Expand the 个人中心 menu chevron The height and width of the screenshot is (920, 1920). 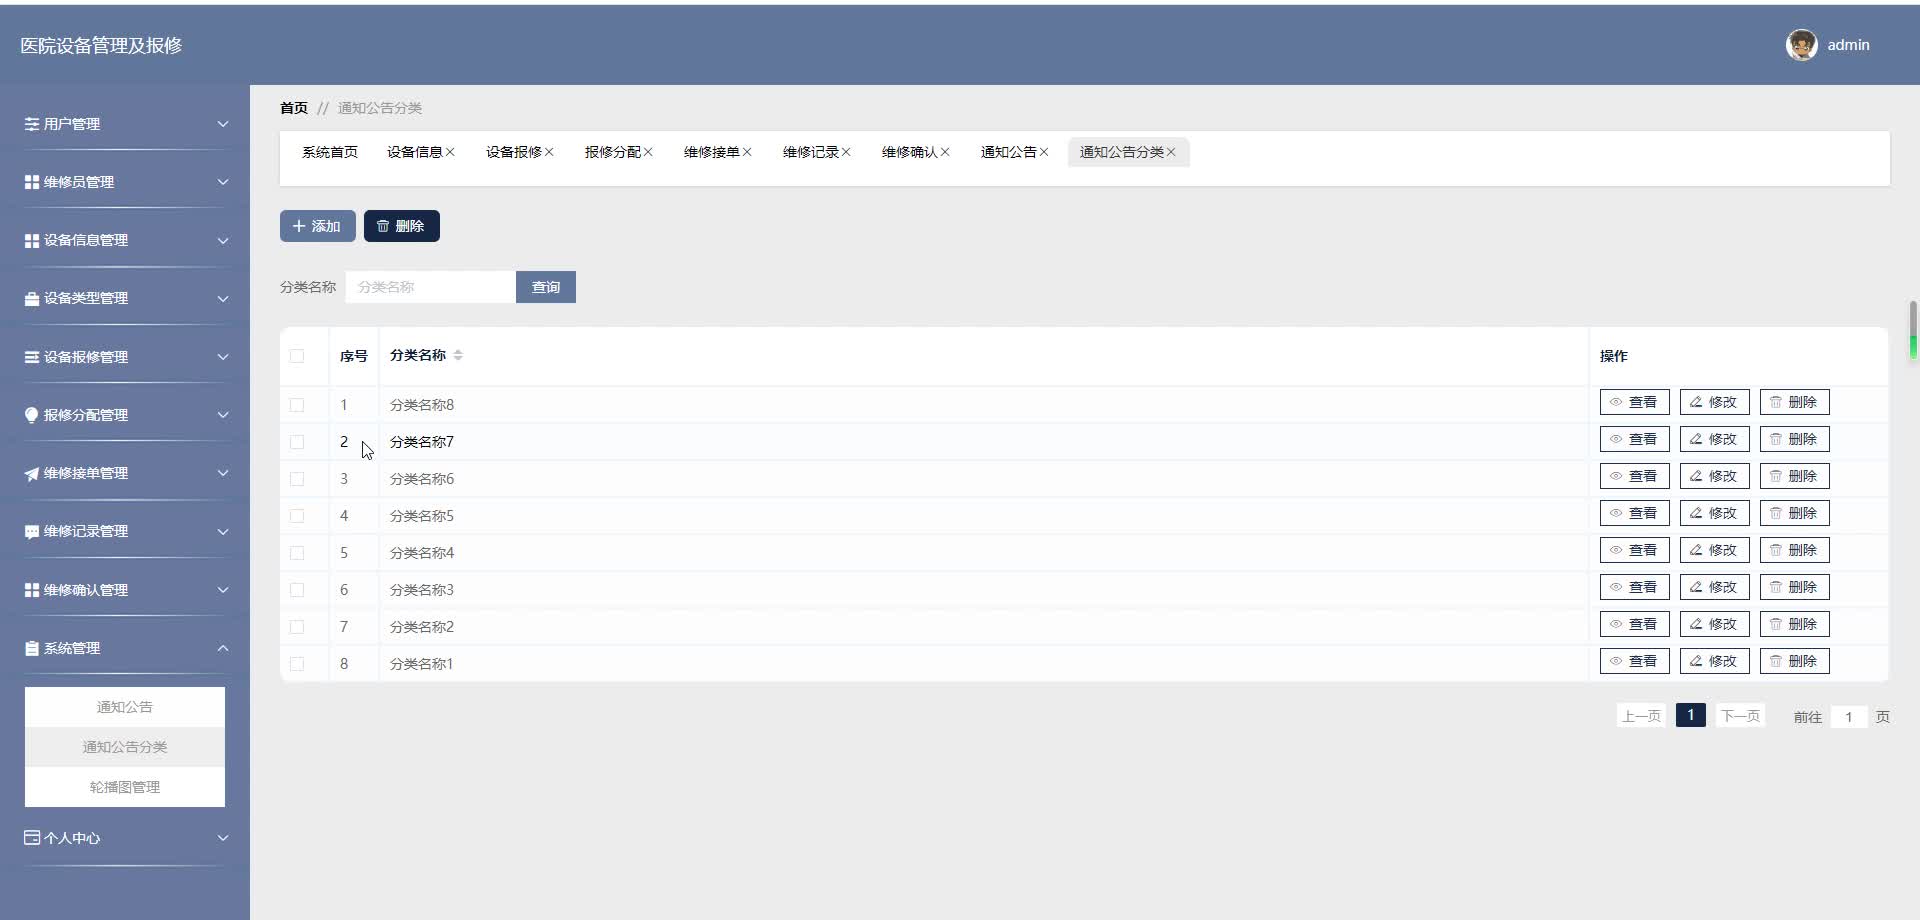pyautogui.click(x=223, y=838)
